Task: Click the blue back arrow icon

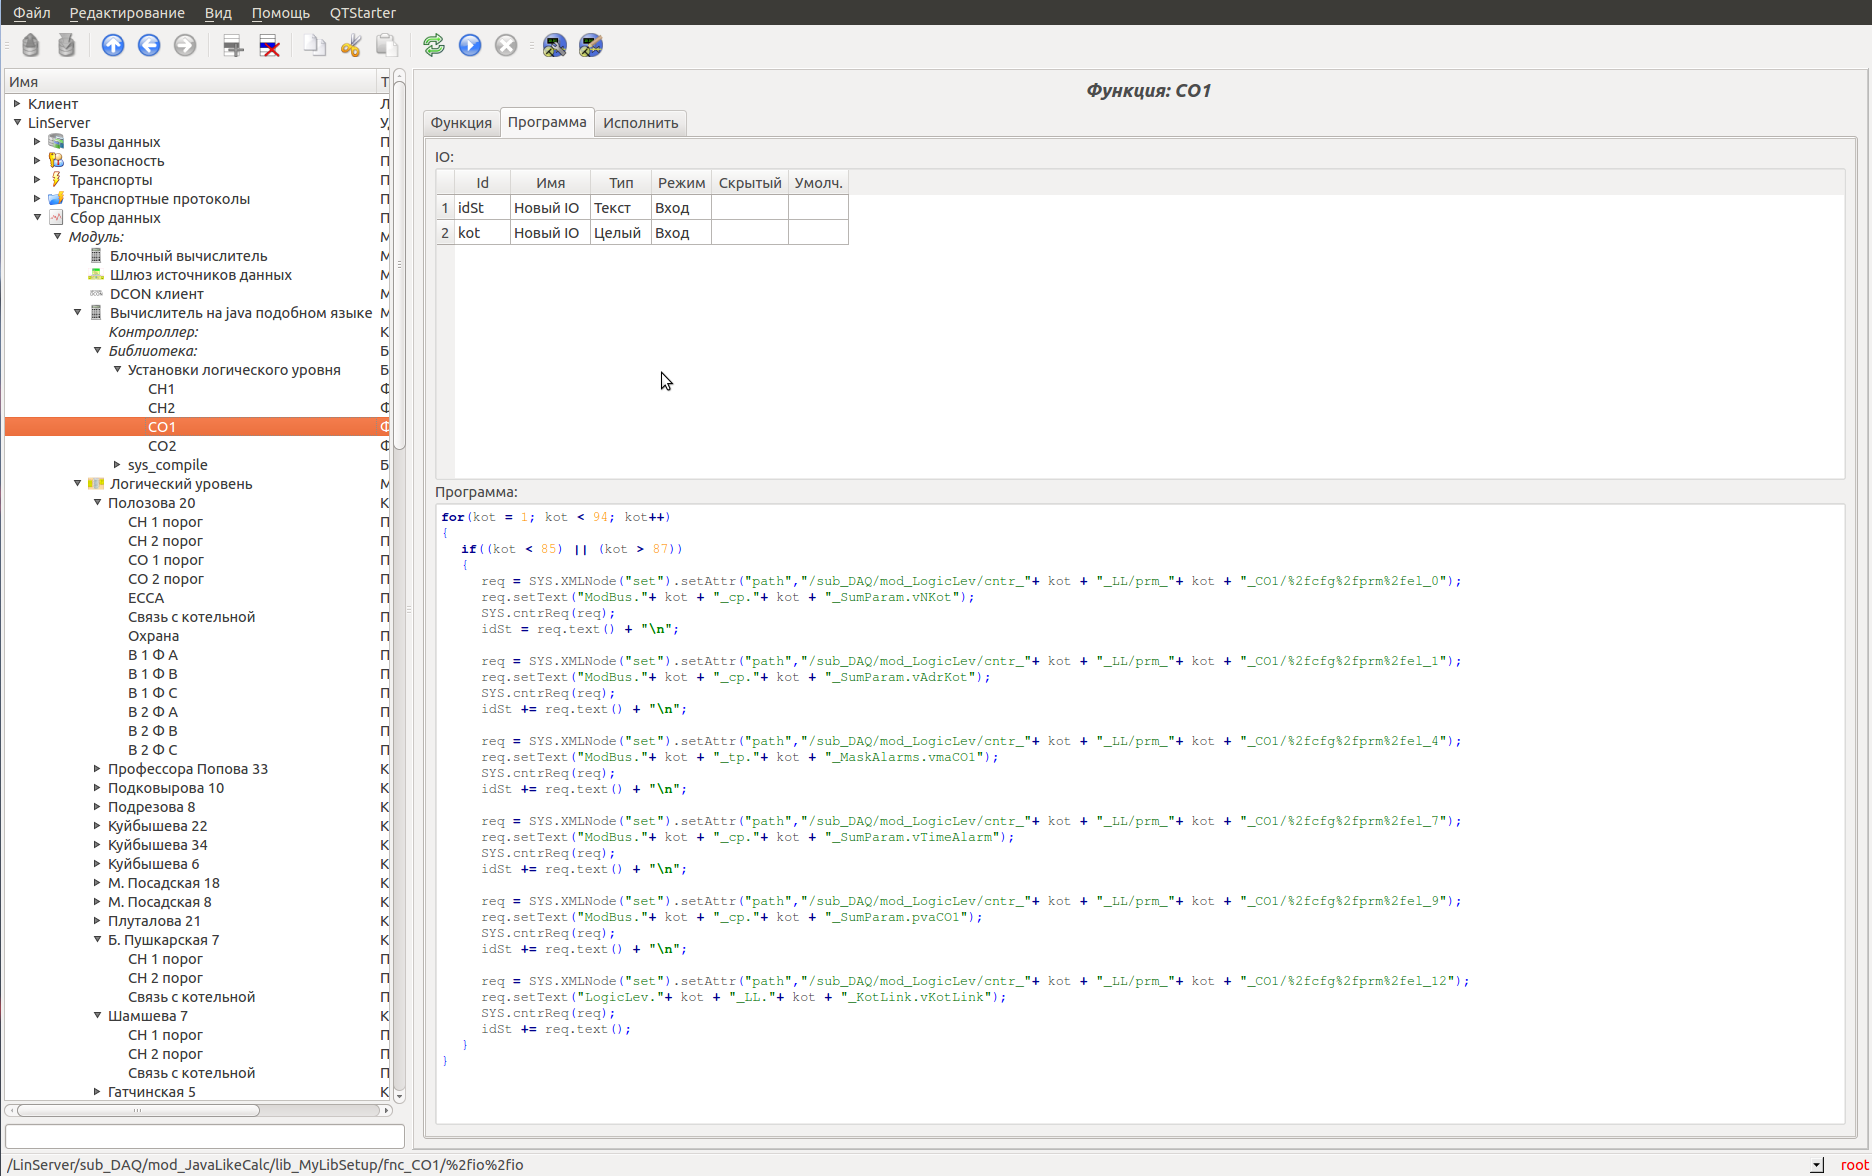Action: click(149, 45)
